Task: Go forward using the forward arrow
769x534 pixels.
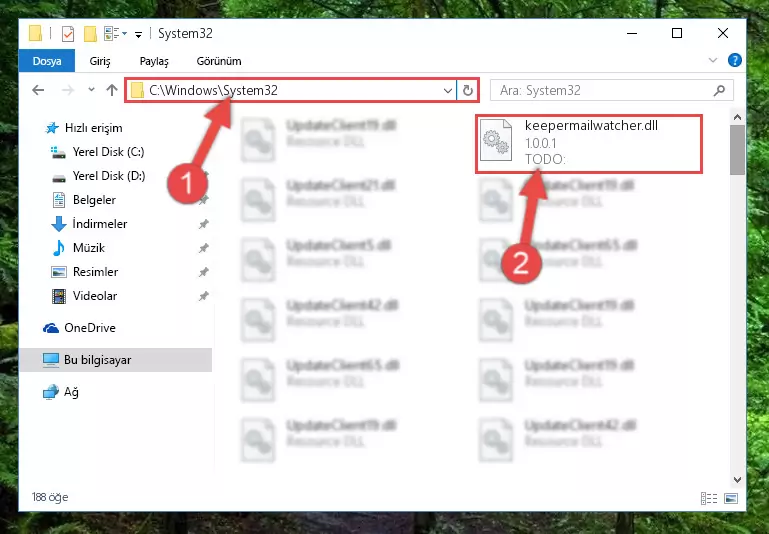Action: [x=67, y=90]
